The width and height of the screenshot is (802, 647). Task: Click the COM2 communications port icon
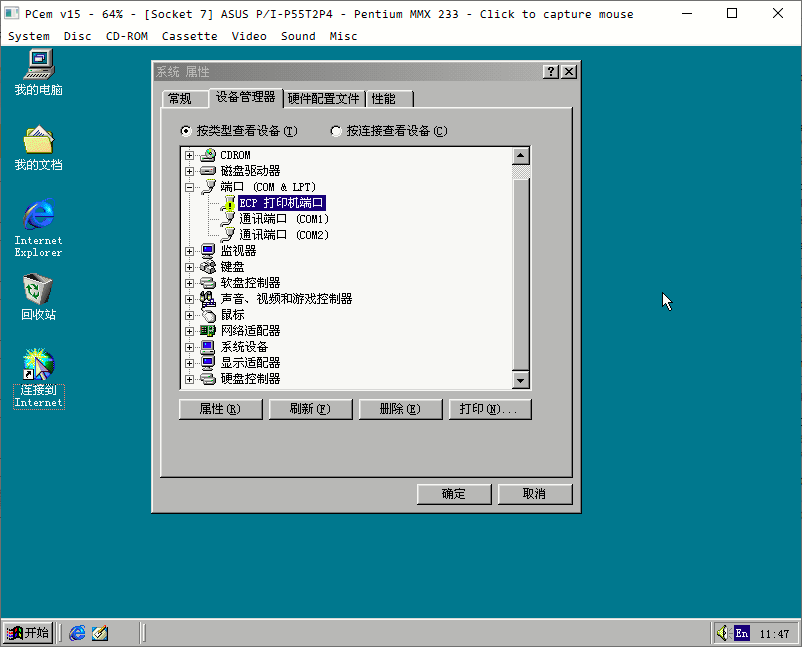pos(228,235)
